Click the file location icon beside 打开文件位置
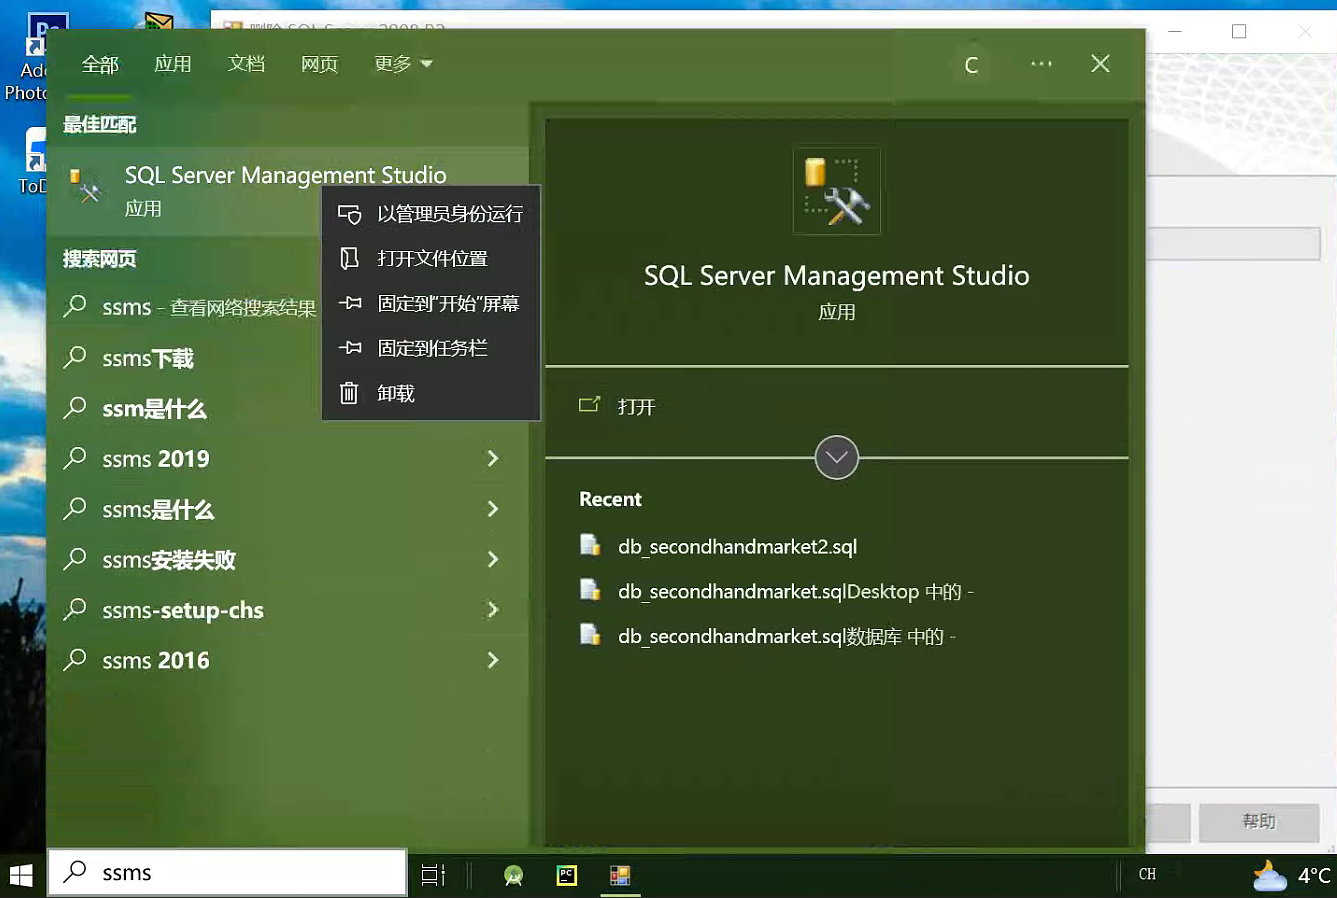This screenshot has width=1337, height=898. click(x=349, y=259)
